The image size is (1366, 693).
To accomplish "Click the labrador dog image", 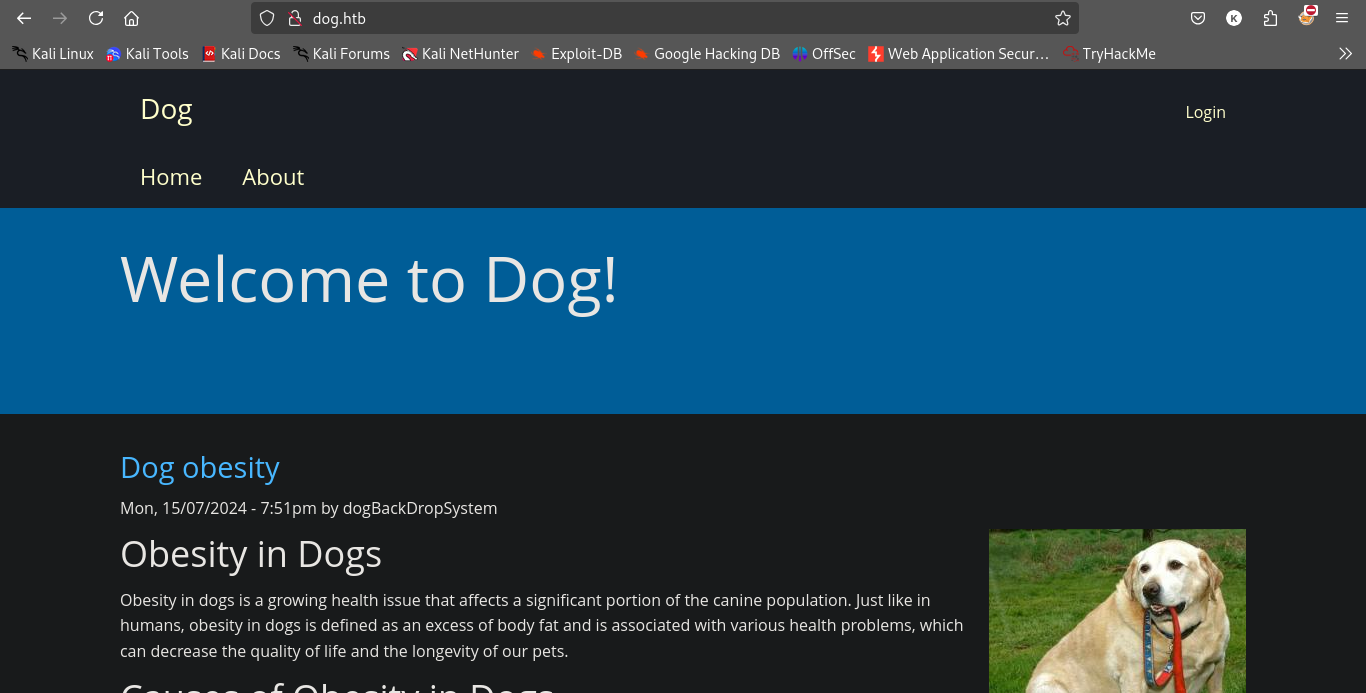I will [1117, 610].
